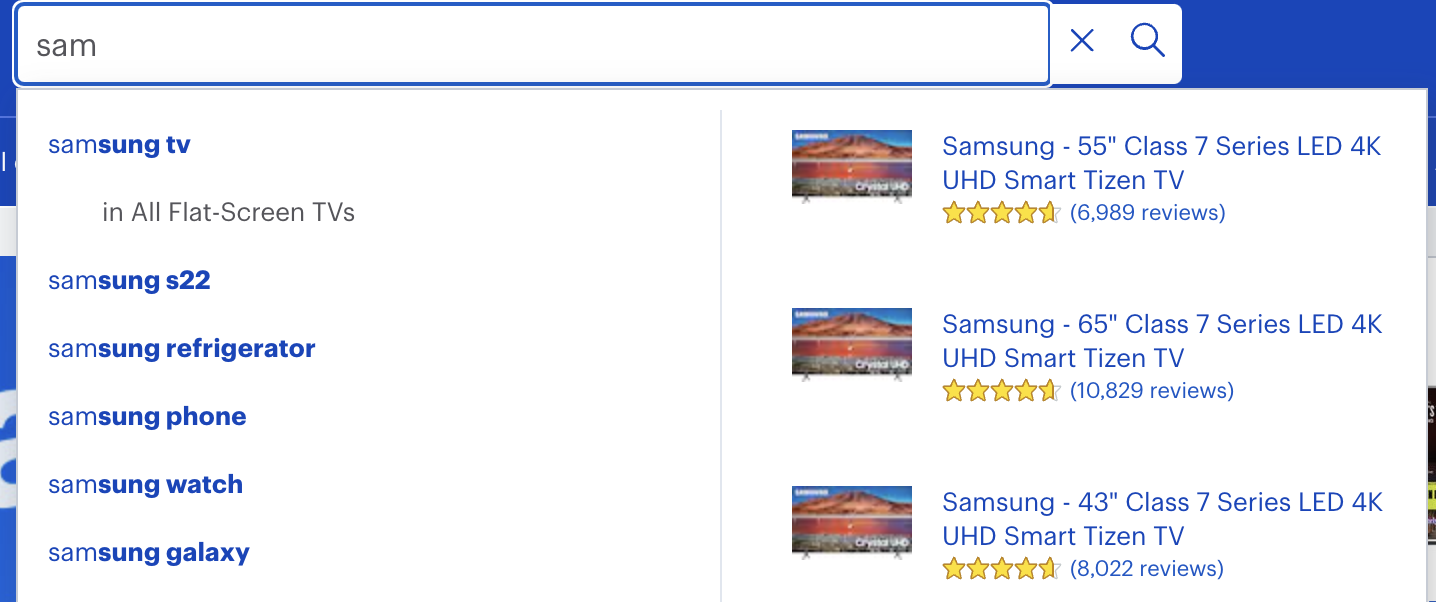Choose samsung s22 from suggestions
Image resolution: width=1436 pixels, height=602 pixels.
coord(129,280)
